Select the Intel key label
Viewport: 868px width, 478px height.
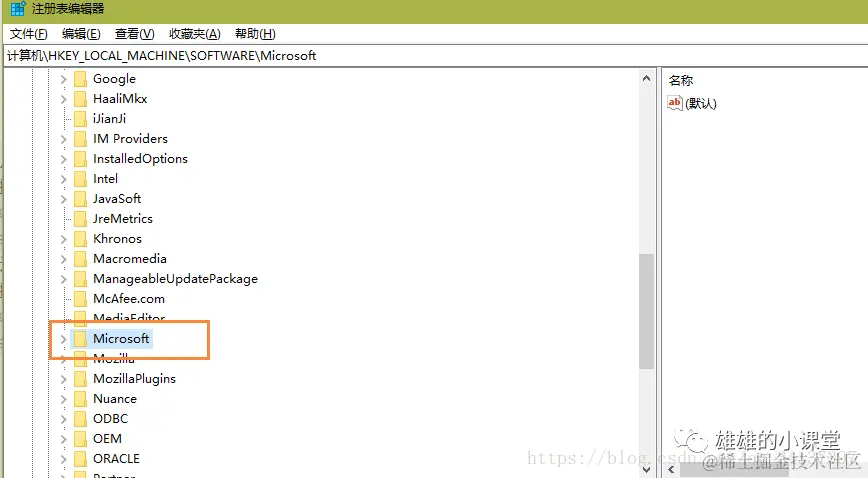[x=105, y=179]
